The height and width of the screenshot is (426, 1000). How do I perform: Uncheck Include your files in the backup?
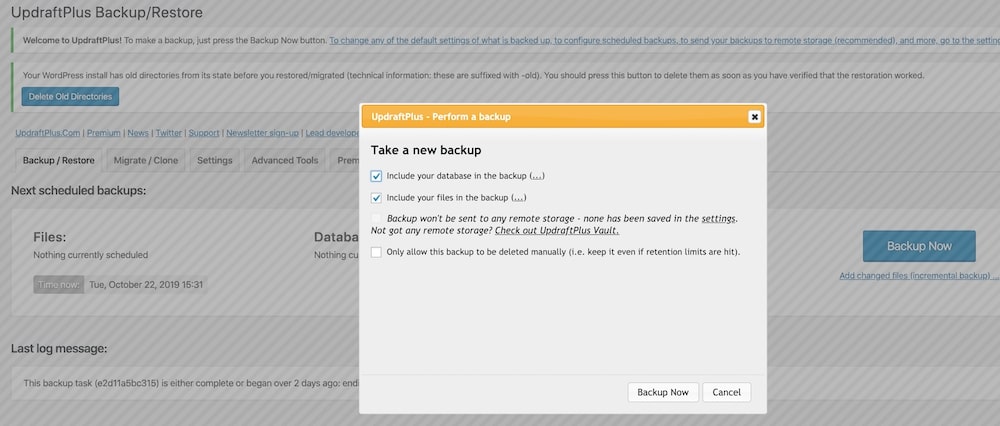[x=376, y=198]
